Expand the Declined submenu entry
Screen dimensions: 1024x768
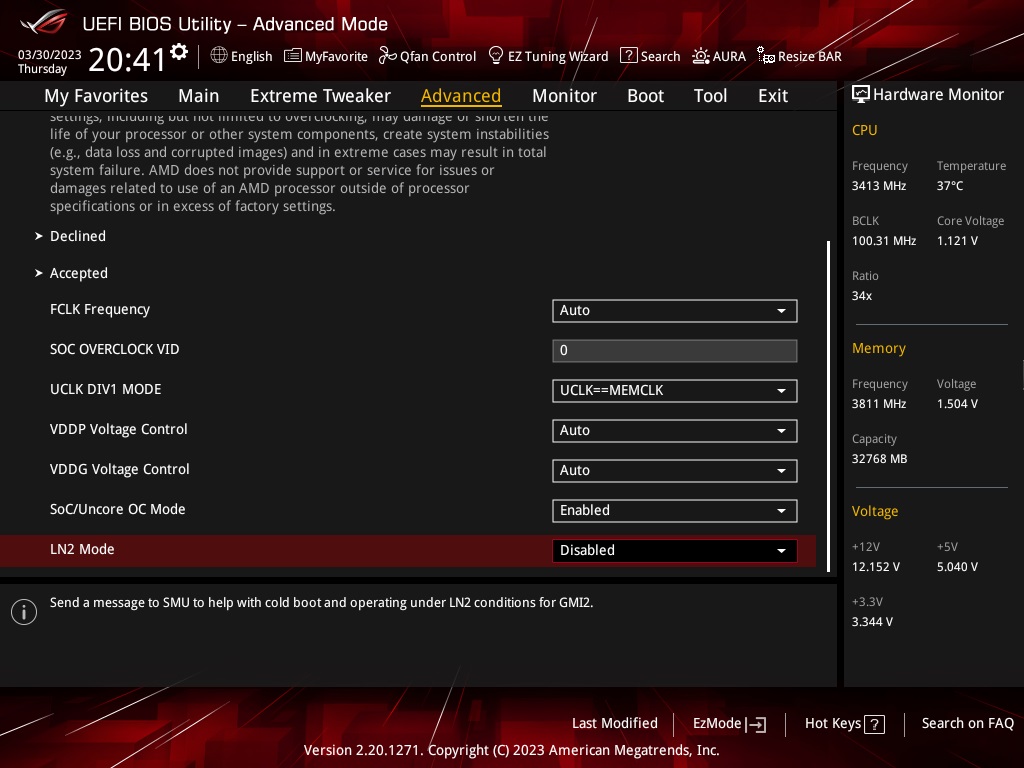click(x=78, y=236)
